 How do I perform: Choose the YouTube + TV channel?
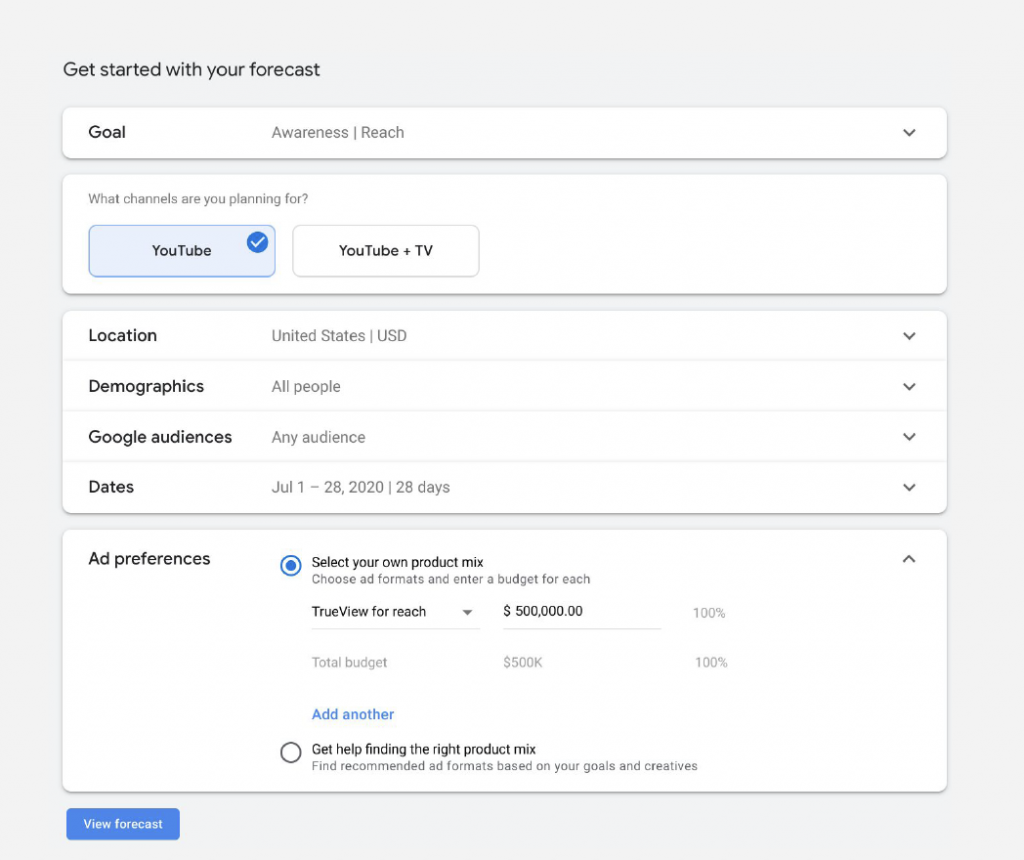(385, 251)
